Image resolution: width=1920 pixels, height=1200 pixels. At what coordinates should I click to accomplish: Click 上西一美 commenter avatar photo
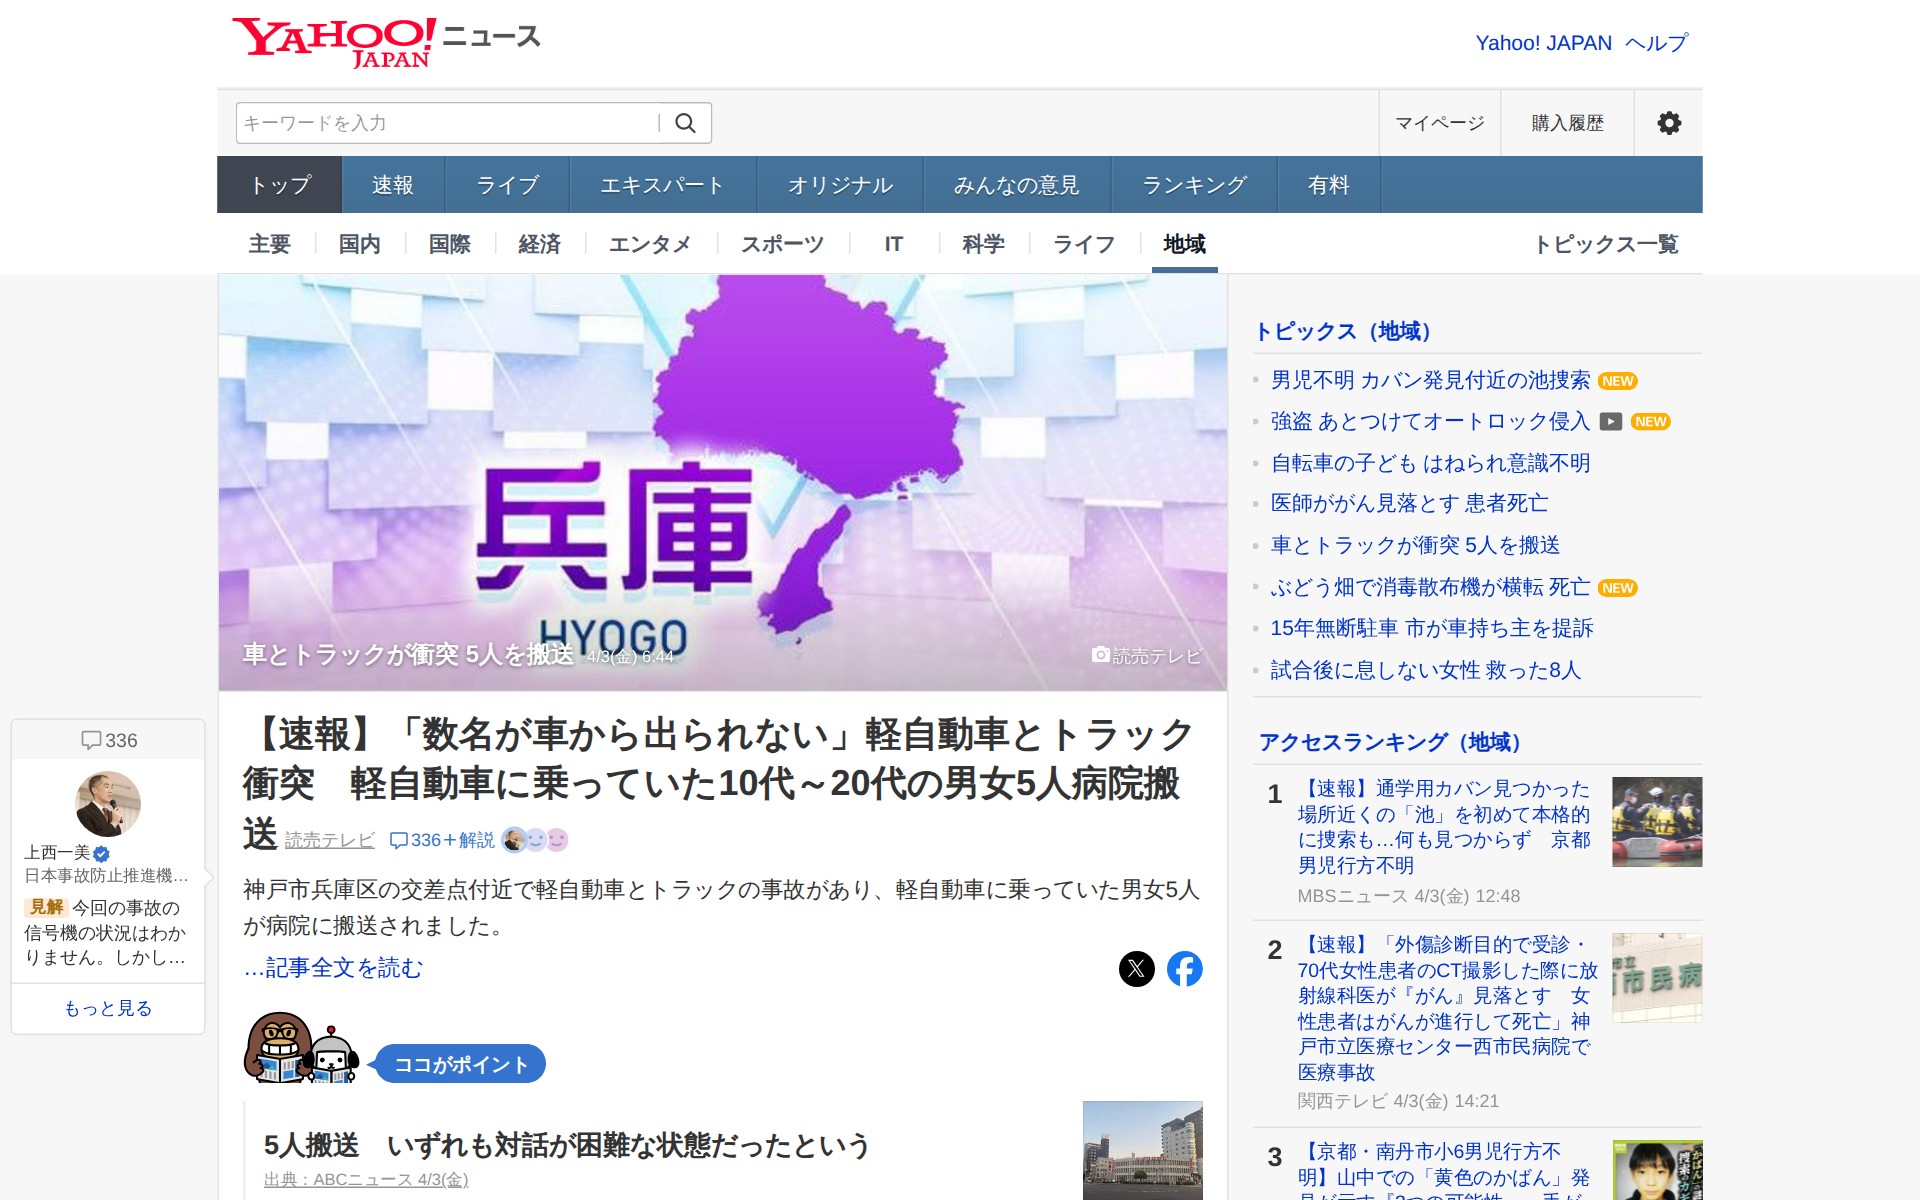tap(108, 804)
